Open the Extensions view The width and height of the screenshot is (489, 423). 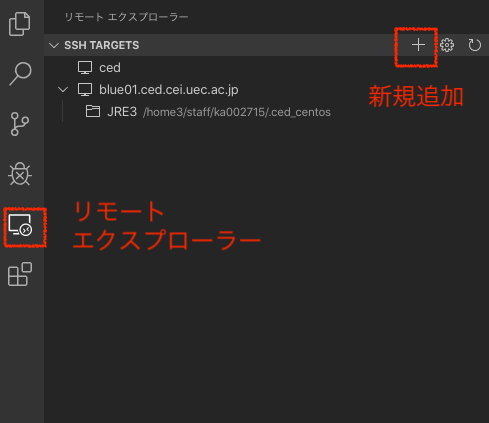coord(20,274)
